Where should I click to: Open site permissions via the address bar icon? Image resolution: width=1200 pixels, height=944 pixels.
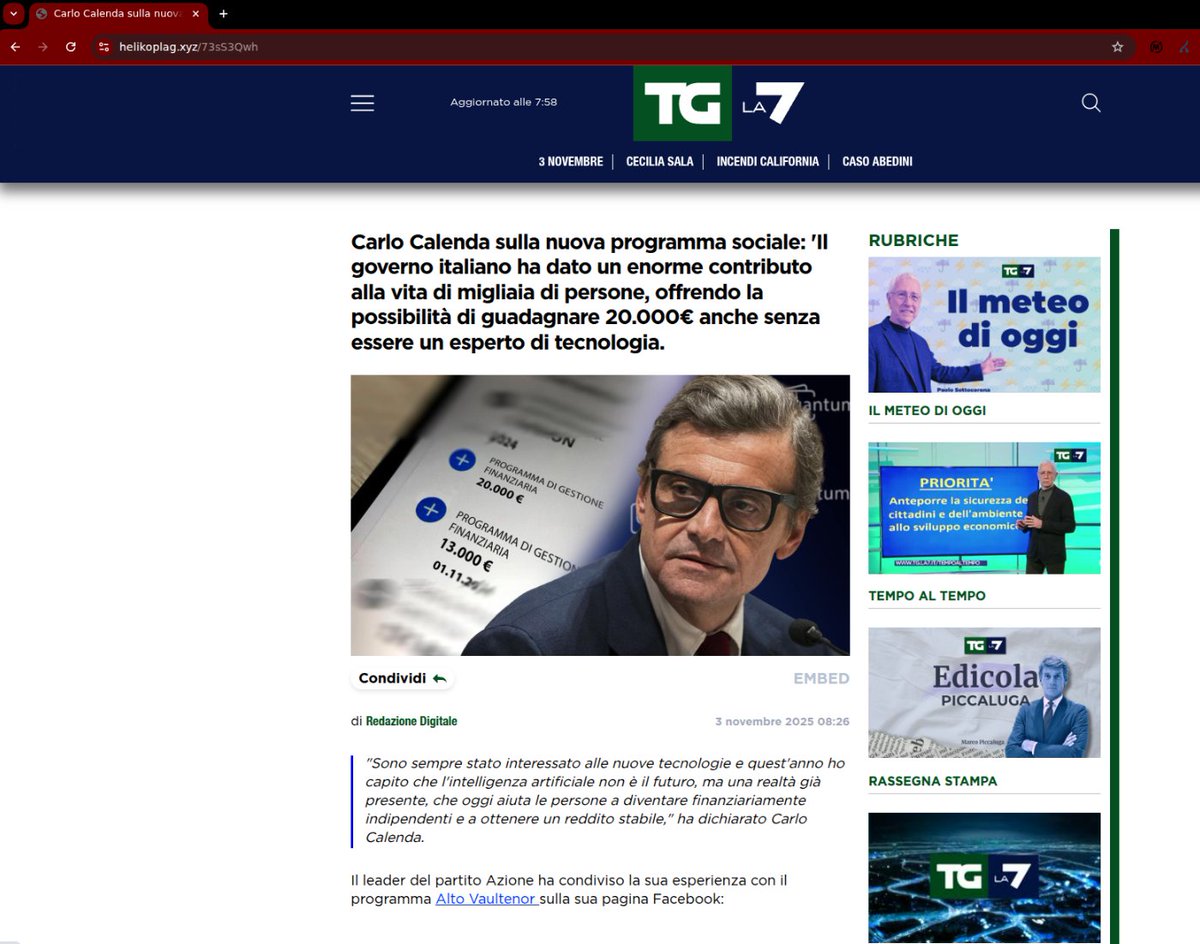(104, 46)
